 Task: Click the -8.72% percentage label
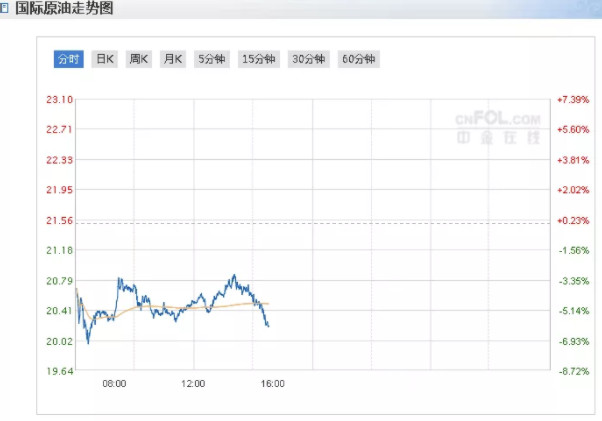point(574,371)
